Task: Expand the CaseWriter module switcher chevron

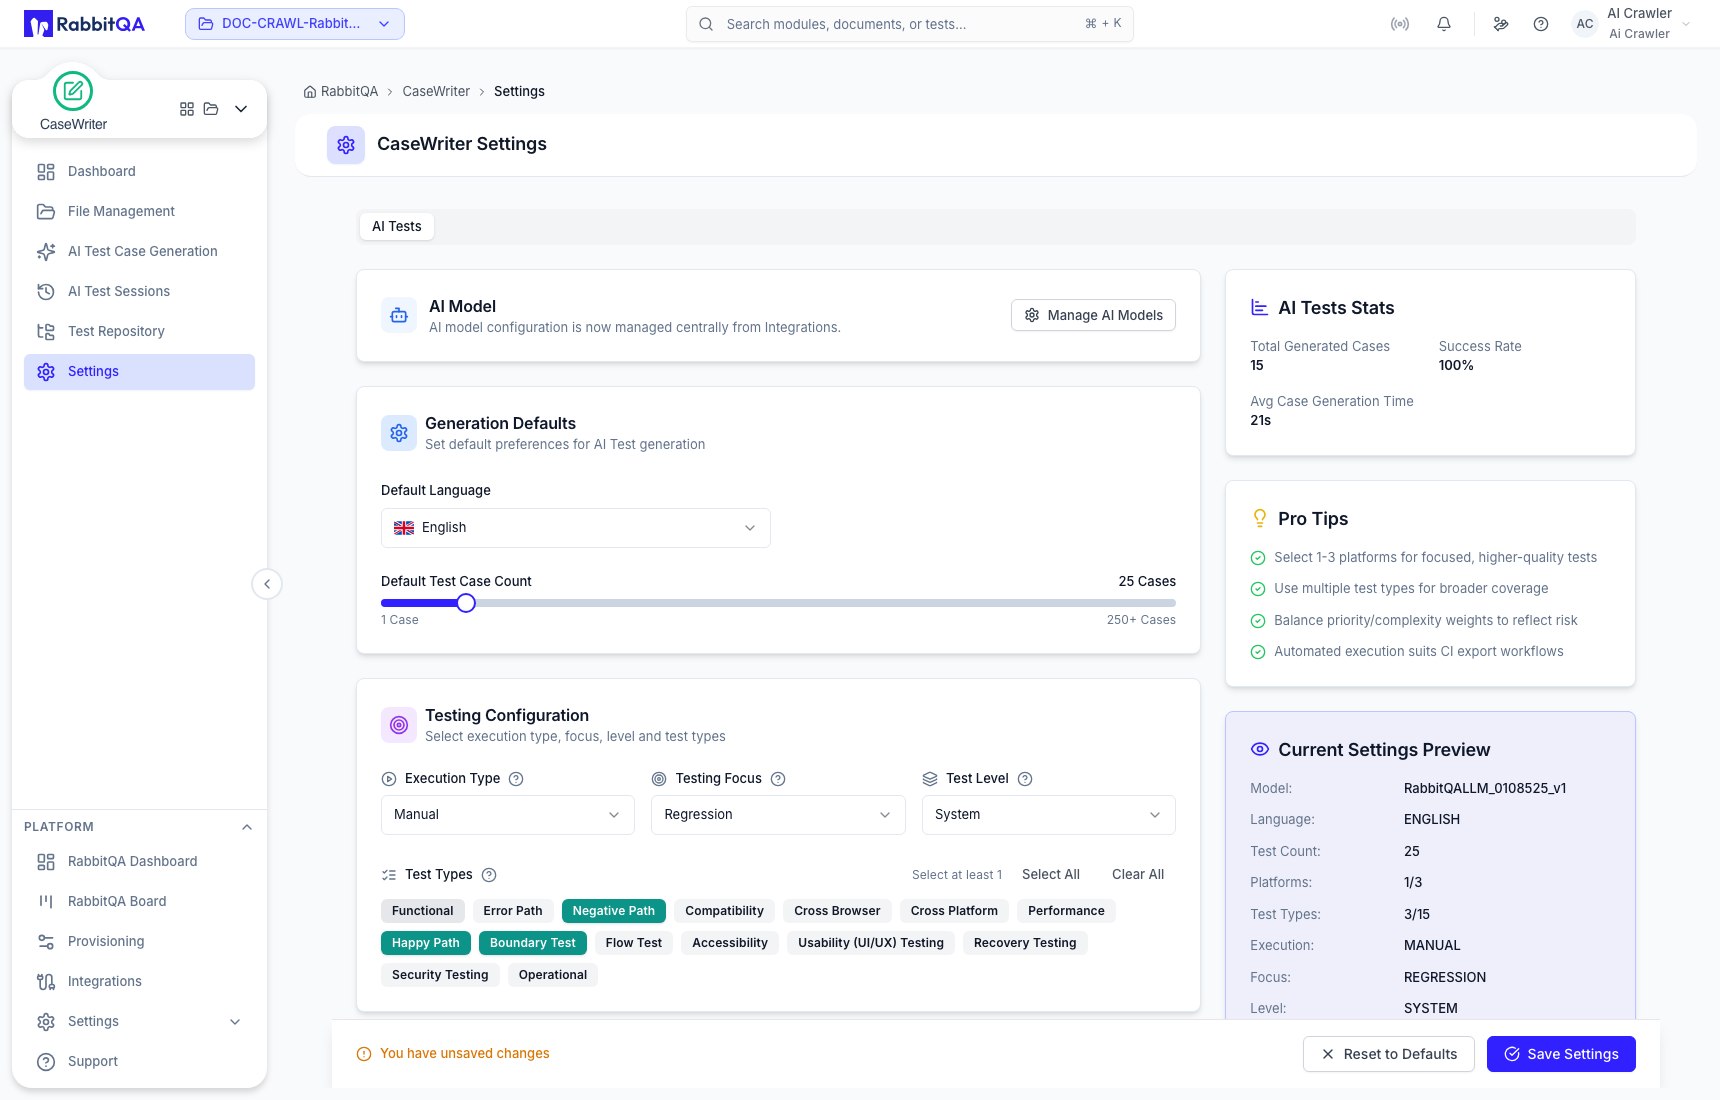Action: point(241,109)
